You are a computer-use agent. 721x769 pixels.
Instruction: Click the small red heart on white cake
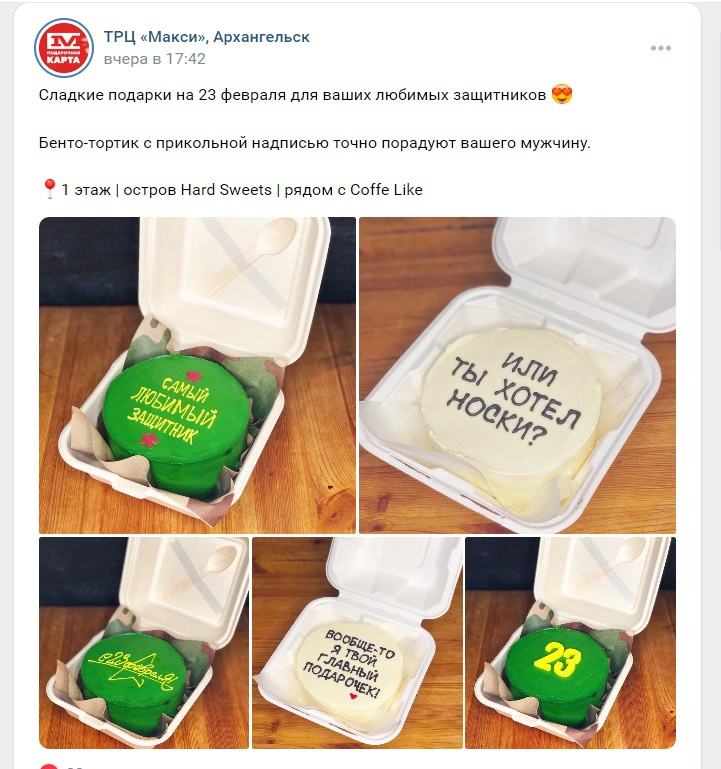point(352,696)
